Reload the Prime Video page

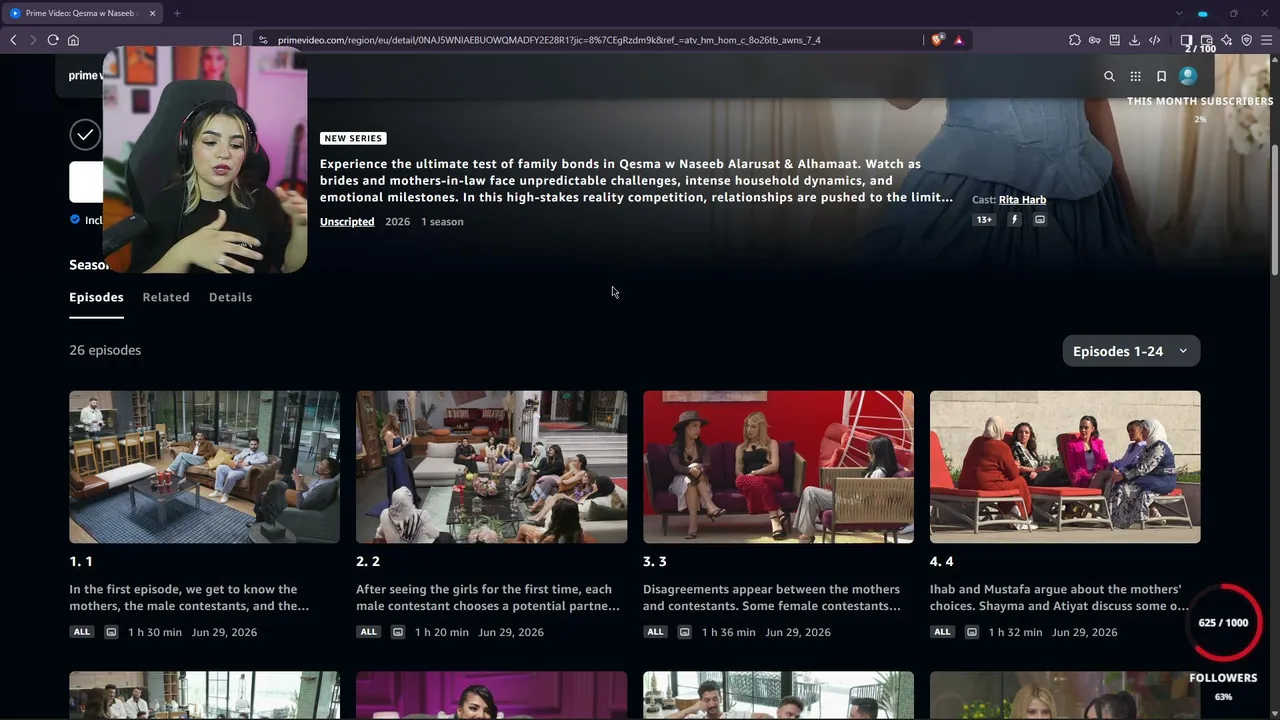pos(53,40)
